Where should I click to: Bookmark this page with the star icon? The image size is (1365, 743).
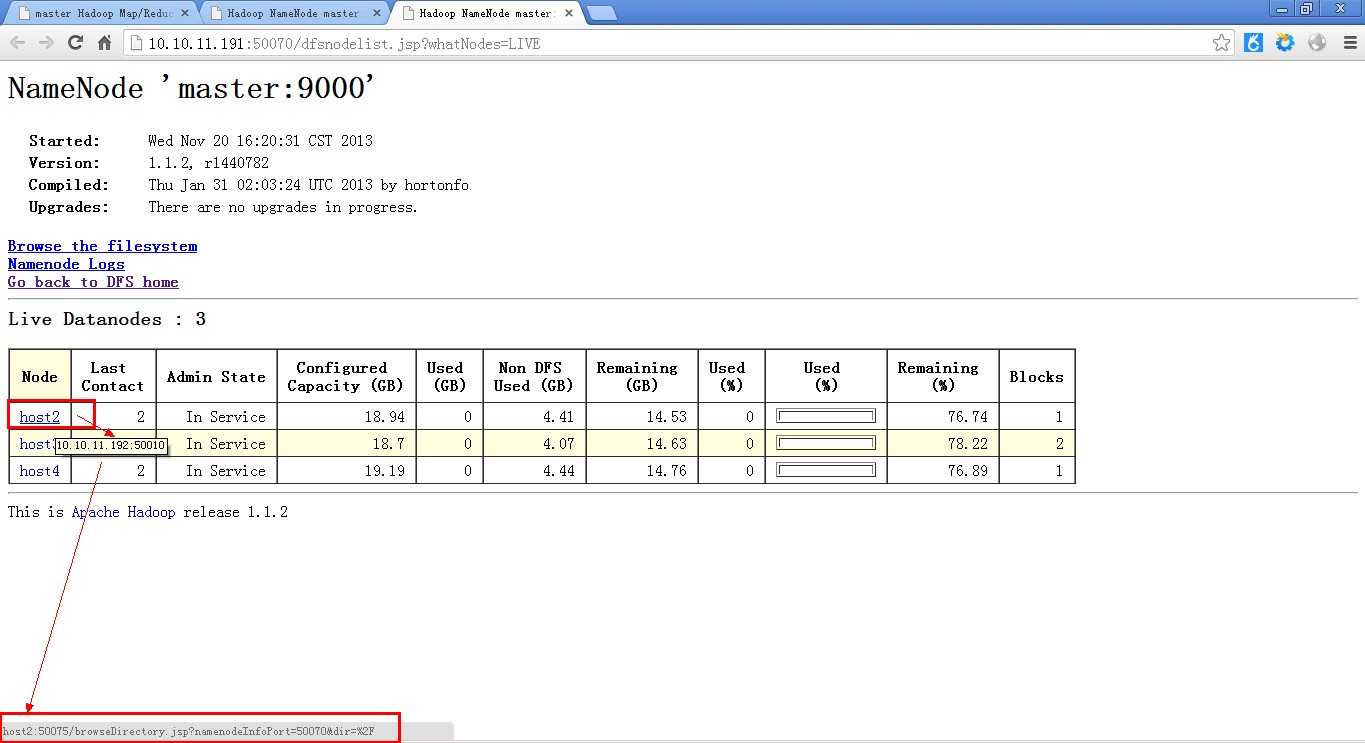[x=1221, y=43]
